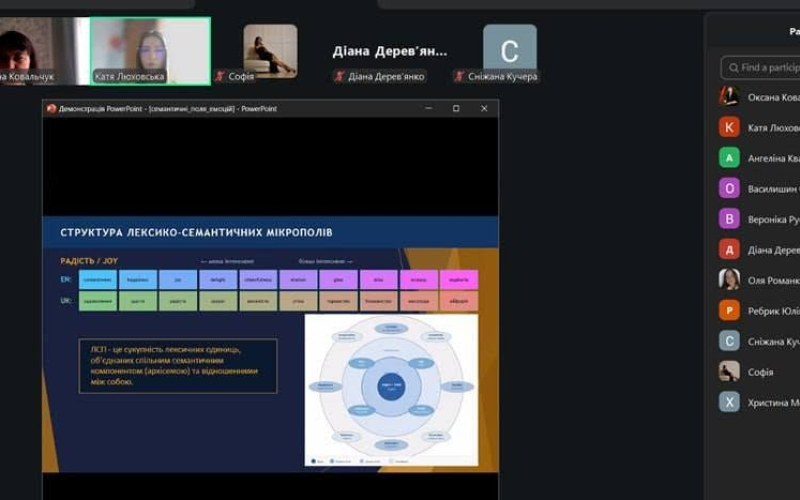The width and height of the screenshot is (800, 500).
Task: Select 'Катя Люхов...' name in participants list
Action: (x=773, y=128)
